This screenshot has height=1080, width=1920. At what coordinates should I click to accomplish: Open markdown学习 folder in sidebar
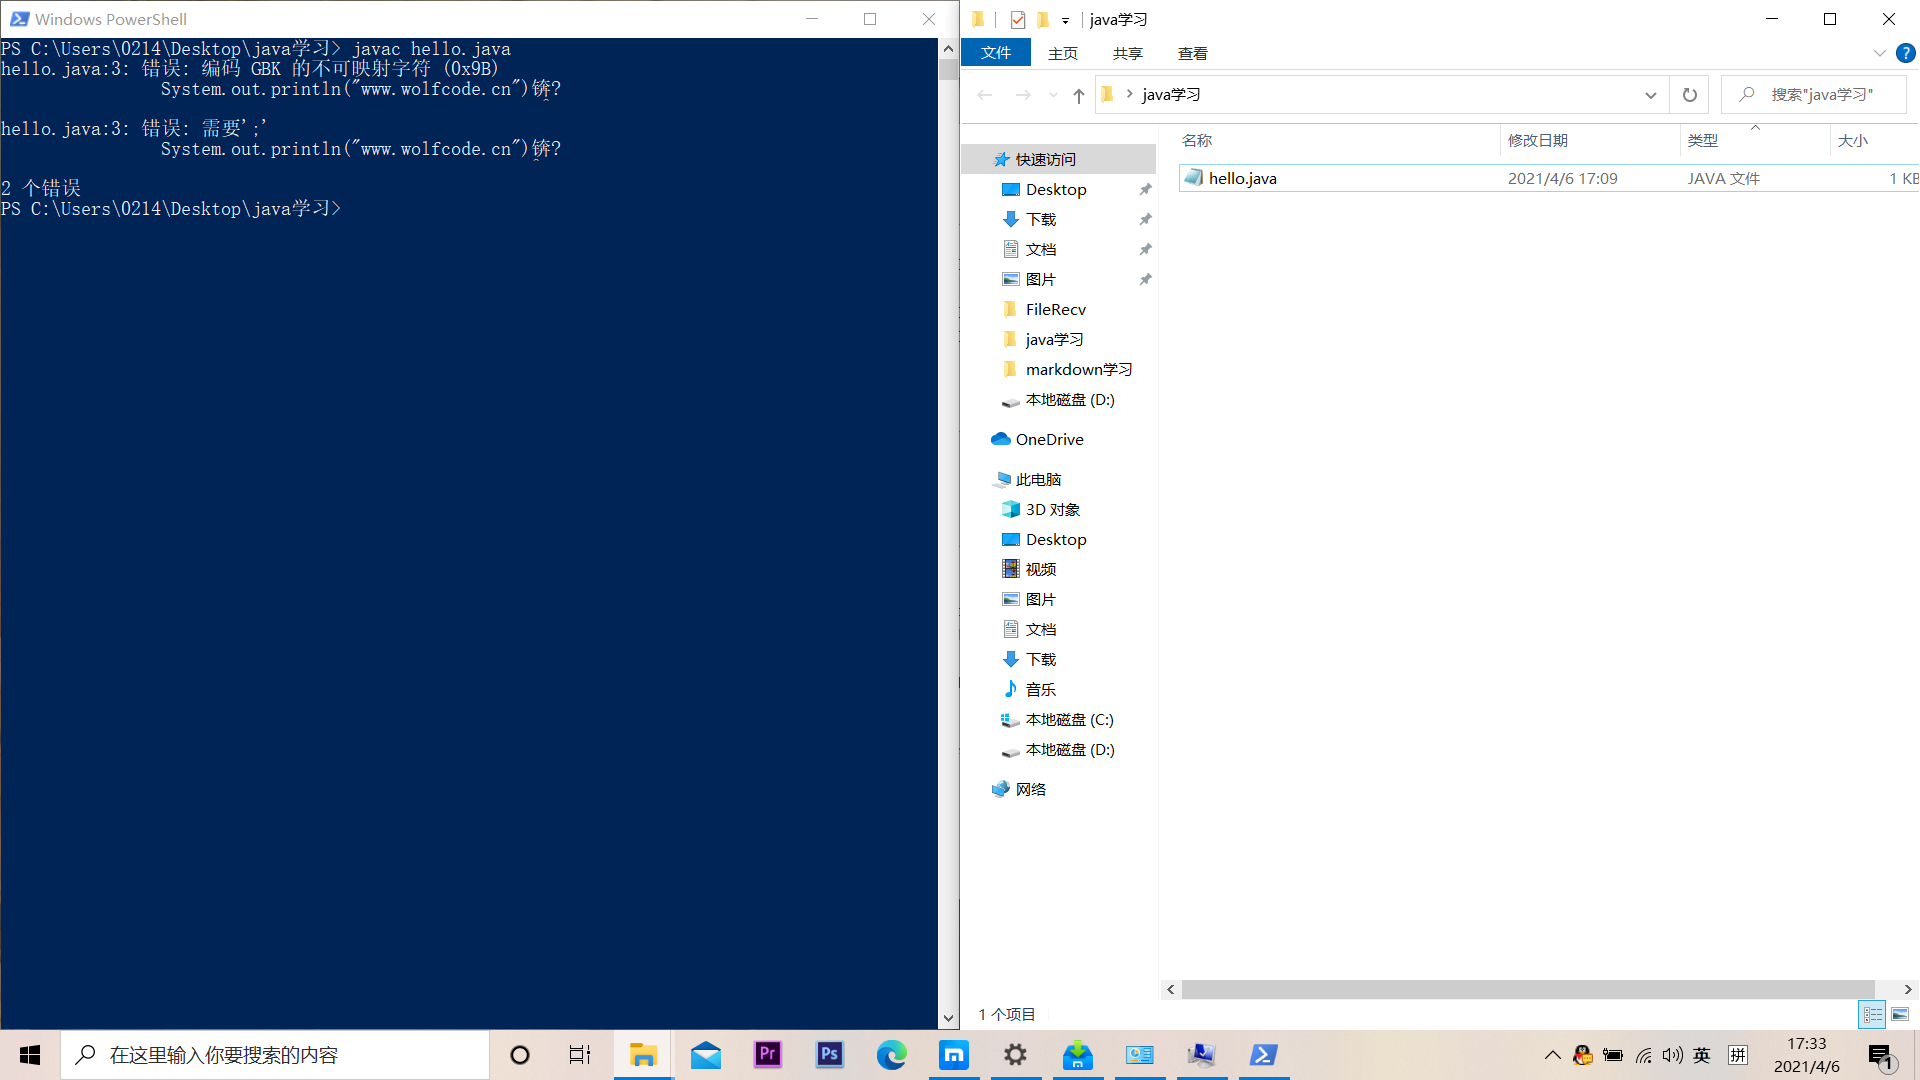[x=1078, y=369]
